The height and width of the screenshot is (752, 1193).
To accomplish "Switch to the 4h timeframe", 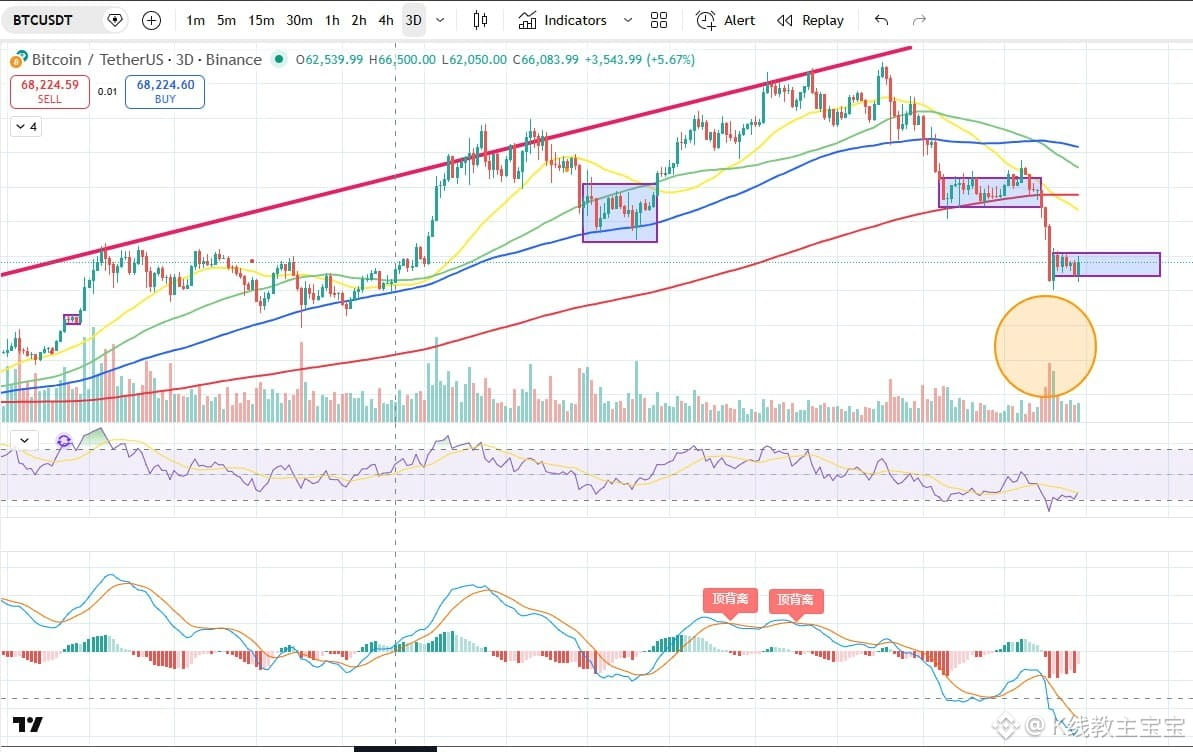I will tap(386, 21).
